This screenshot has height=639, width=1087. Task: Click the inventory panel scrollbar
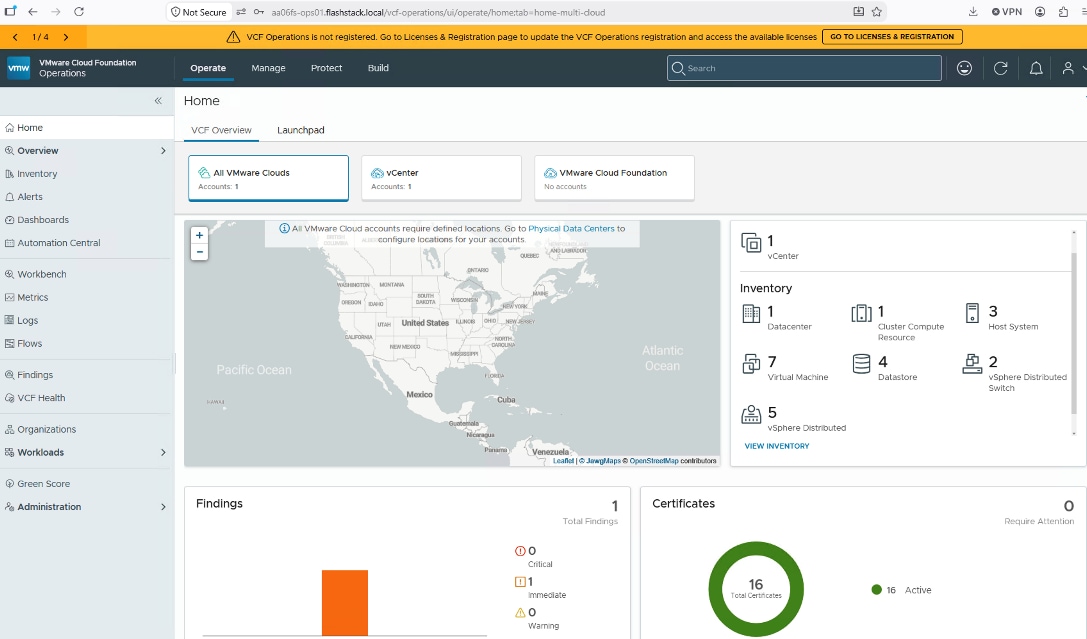(x=1074, y=333)
